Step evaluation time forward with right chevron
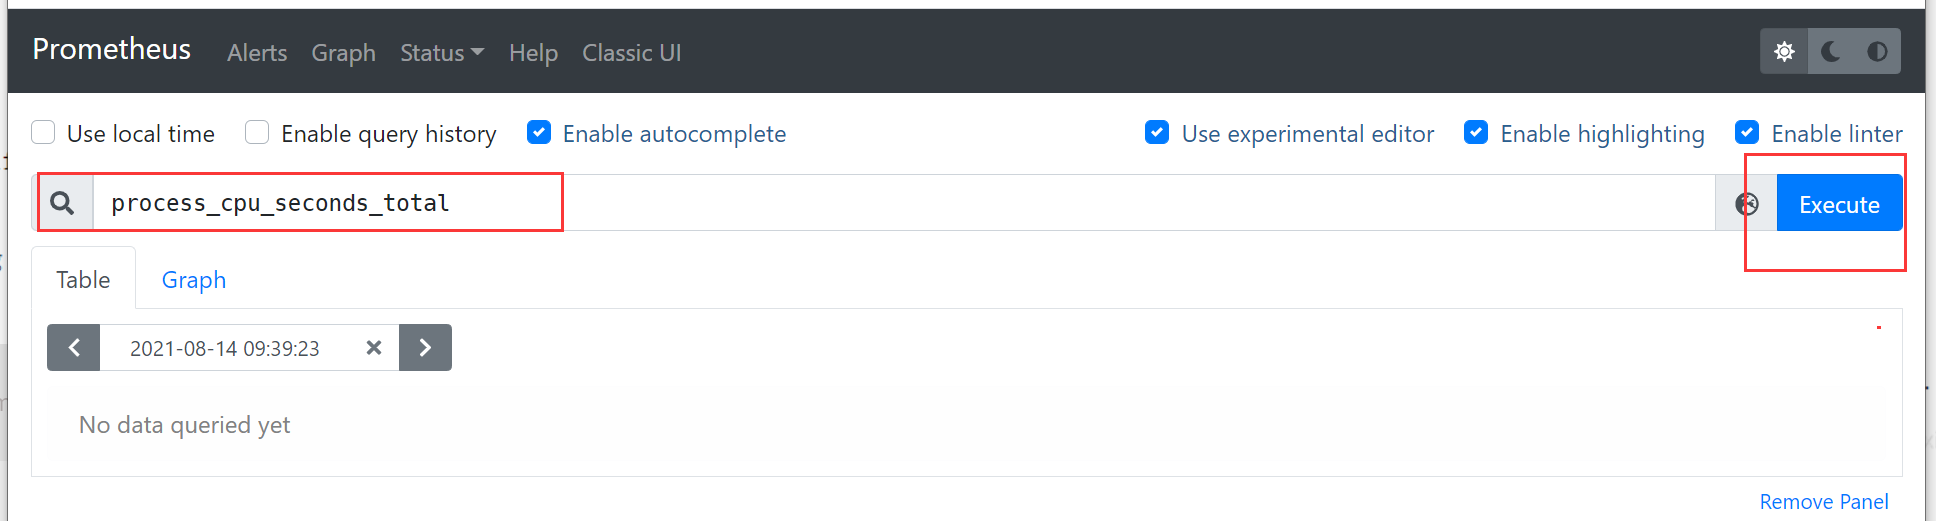Viewport: 1936px width, 521px height. [x=425, y=348]
